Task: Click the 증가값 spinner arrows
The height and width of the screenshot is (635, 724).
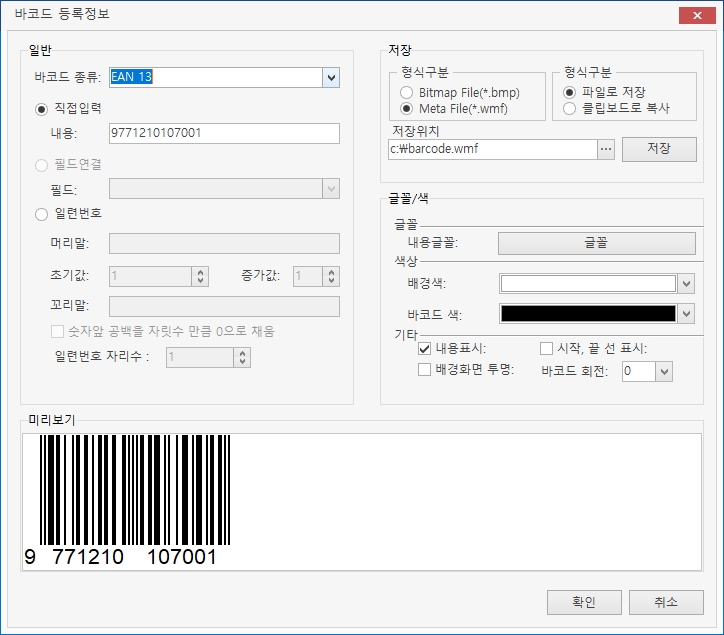Action: point(331,276)
